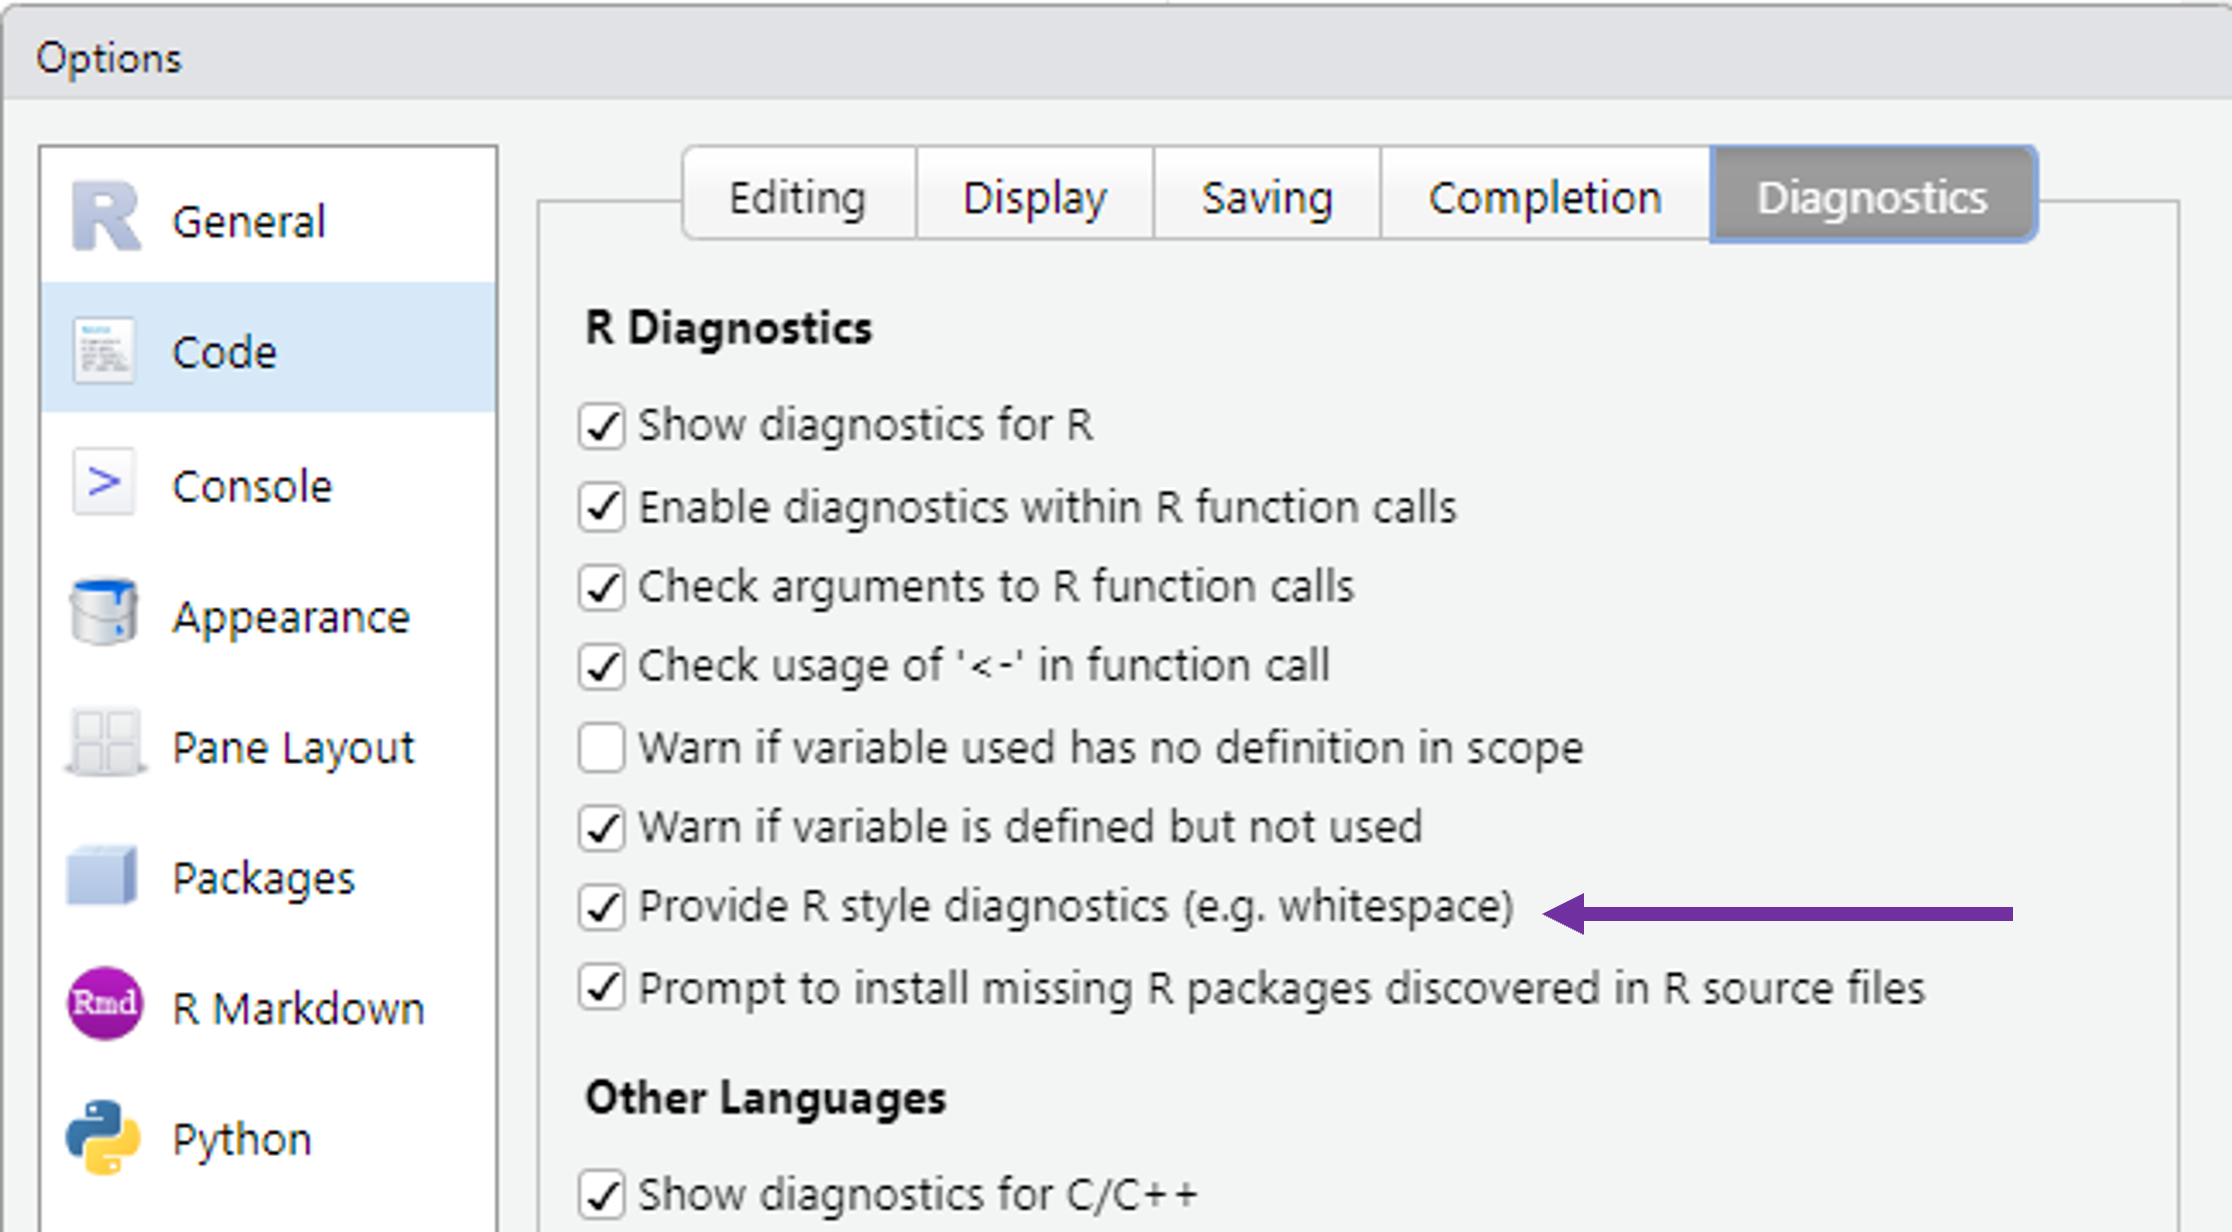Select the Packages box icon
Image resolution: width=2232 pixels, height=1232 pixels.
tap(102, 875)
